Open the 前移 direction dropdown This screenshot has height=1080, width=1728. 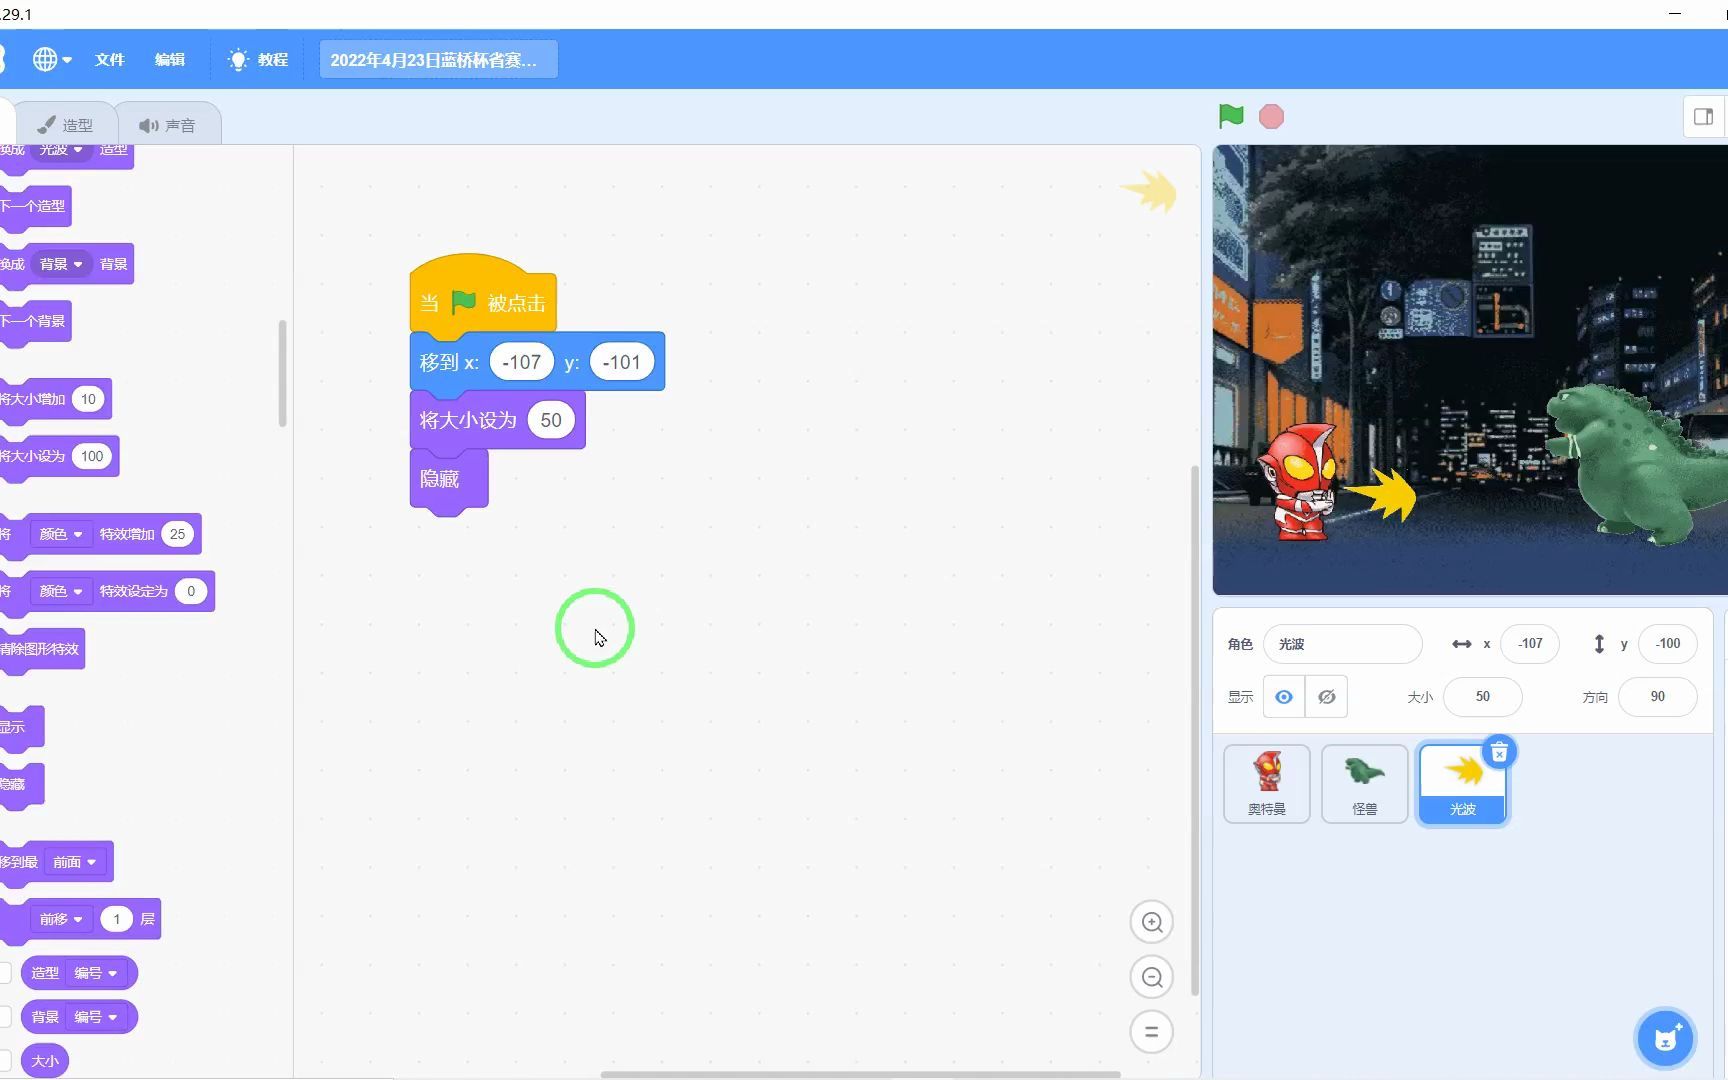pyautogui.click(x=61, y=919)
